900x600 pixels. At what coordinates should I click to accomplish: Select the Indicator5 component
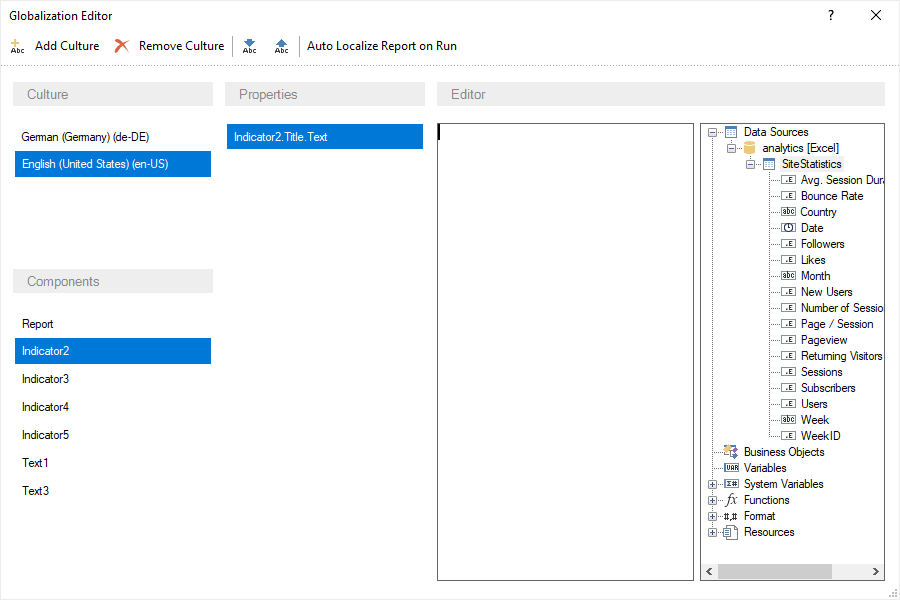(x=113, y=435)
